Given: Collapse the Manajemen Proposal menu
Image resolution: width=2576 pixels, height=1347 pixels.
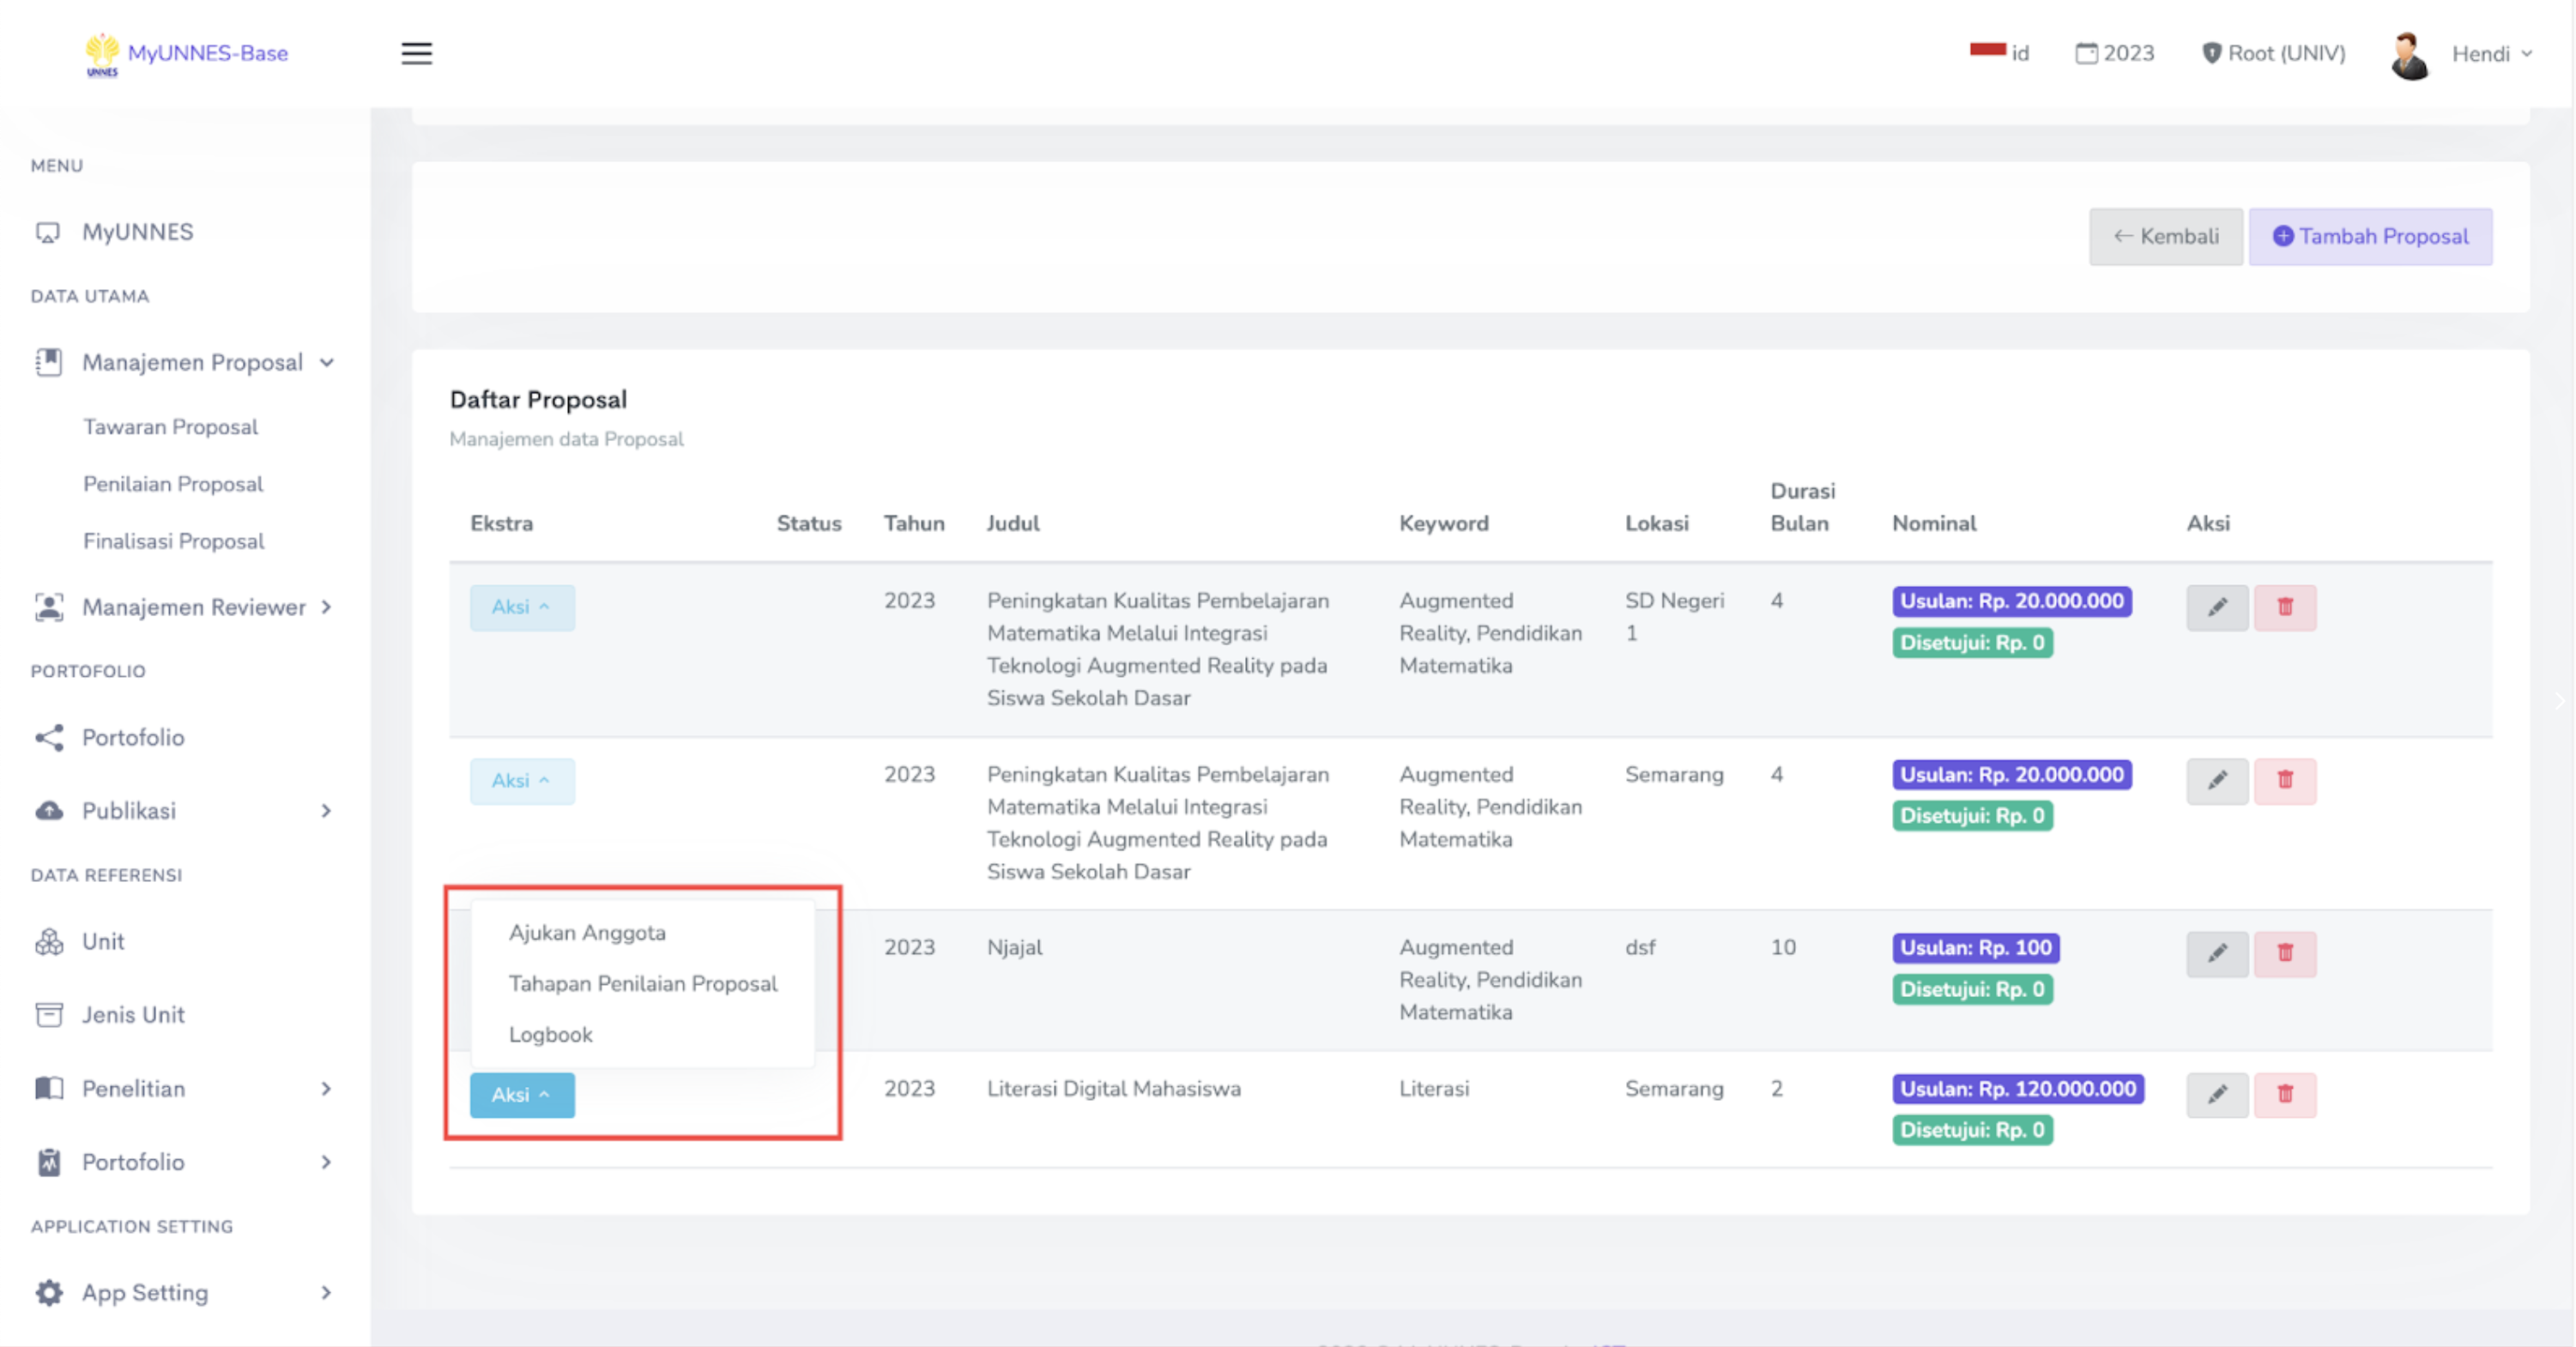Looking at the screenshot, I should (192, 362).
